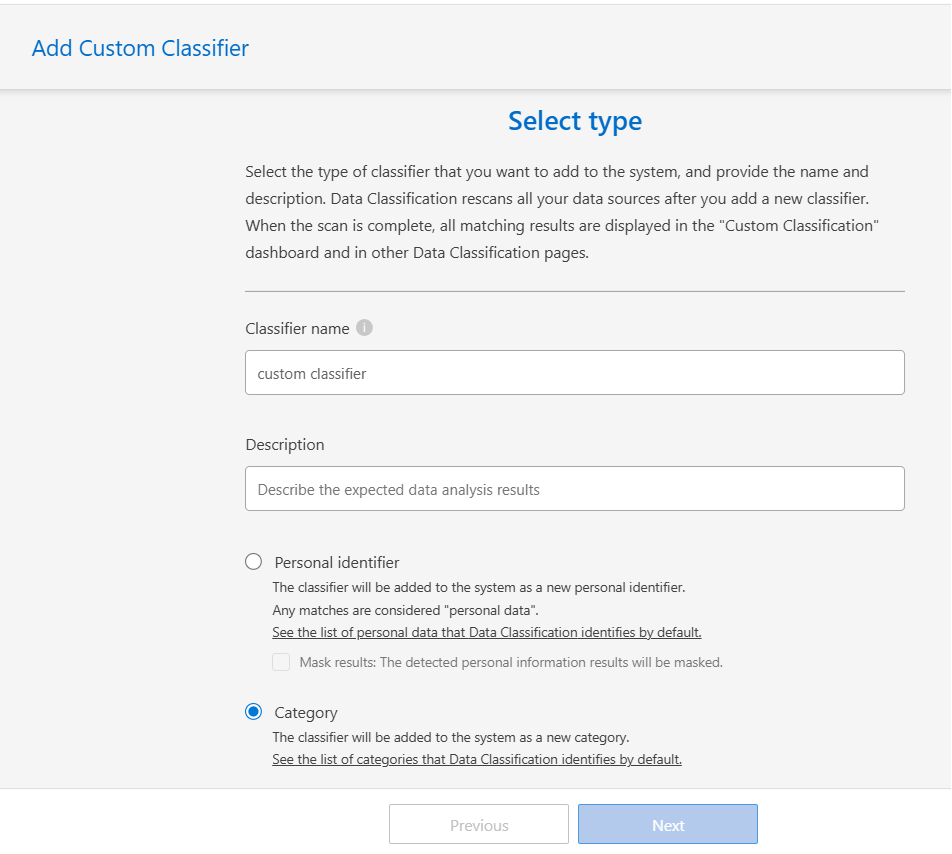Click the info icon beside Classifier name

click(365, 328)
